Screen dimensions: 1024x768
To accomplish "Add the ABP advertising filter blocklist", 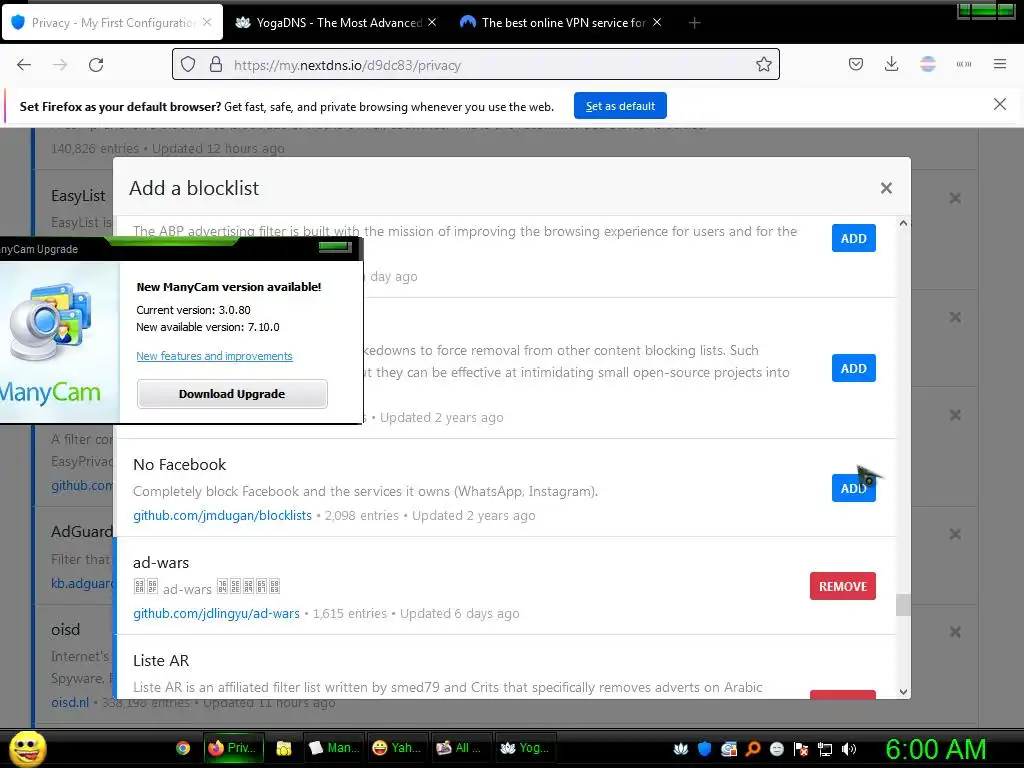I will point(853,238).
